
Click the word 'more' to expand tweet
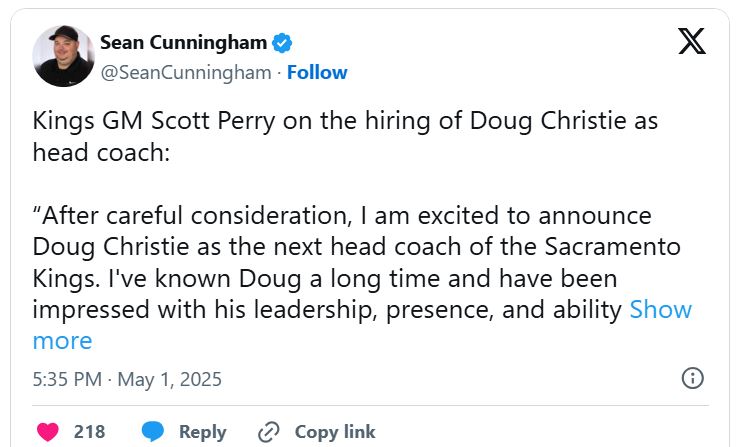click(62, 340)
